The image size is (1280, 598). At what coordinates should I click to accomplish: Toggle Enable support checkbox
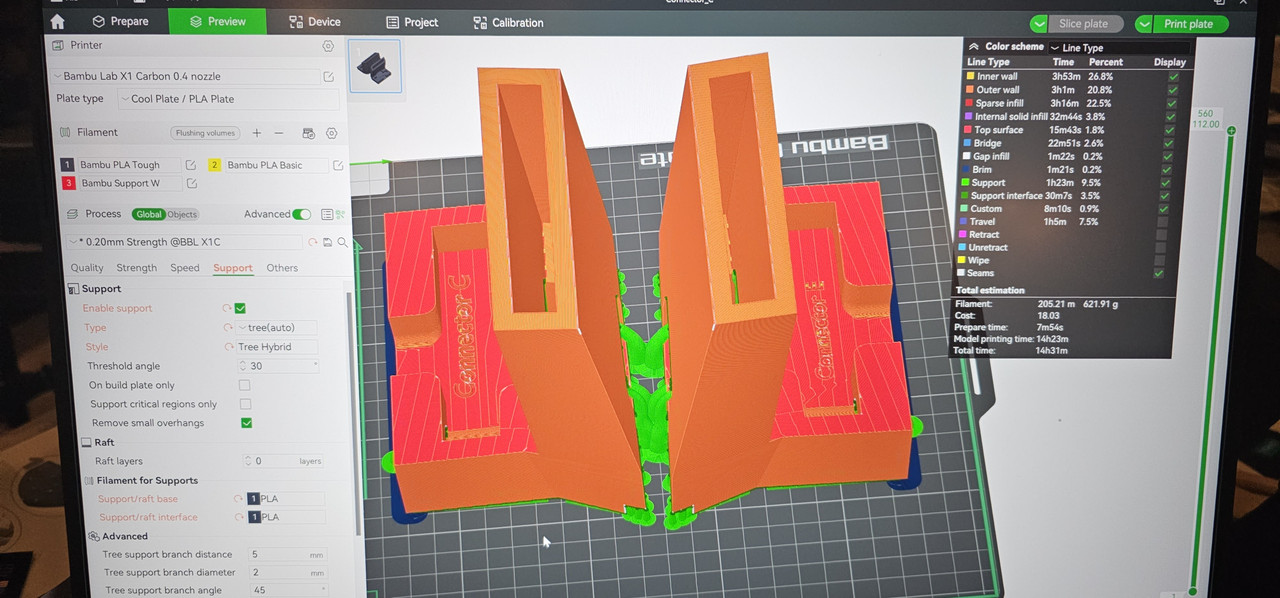(240, 308)
